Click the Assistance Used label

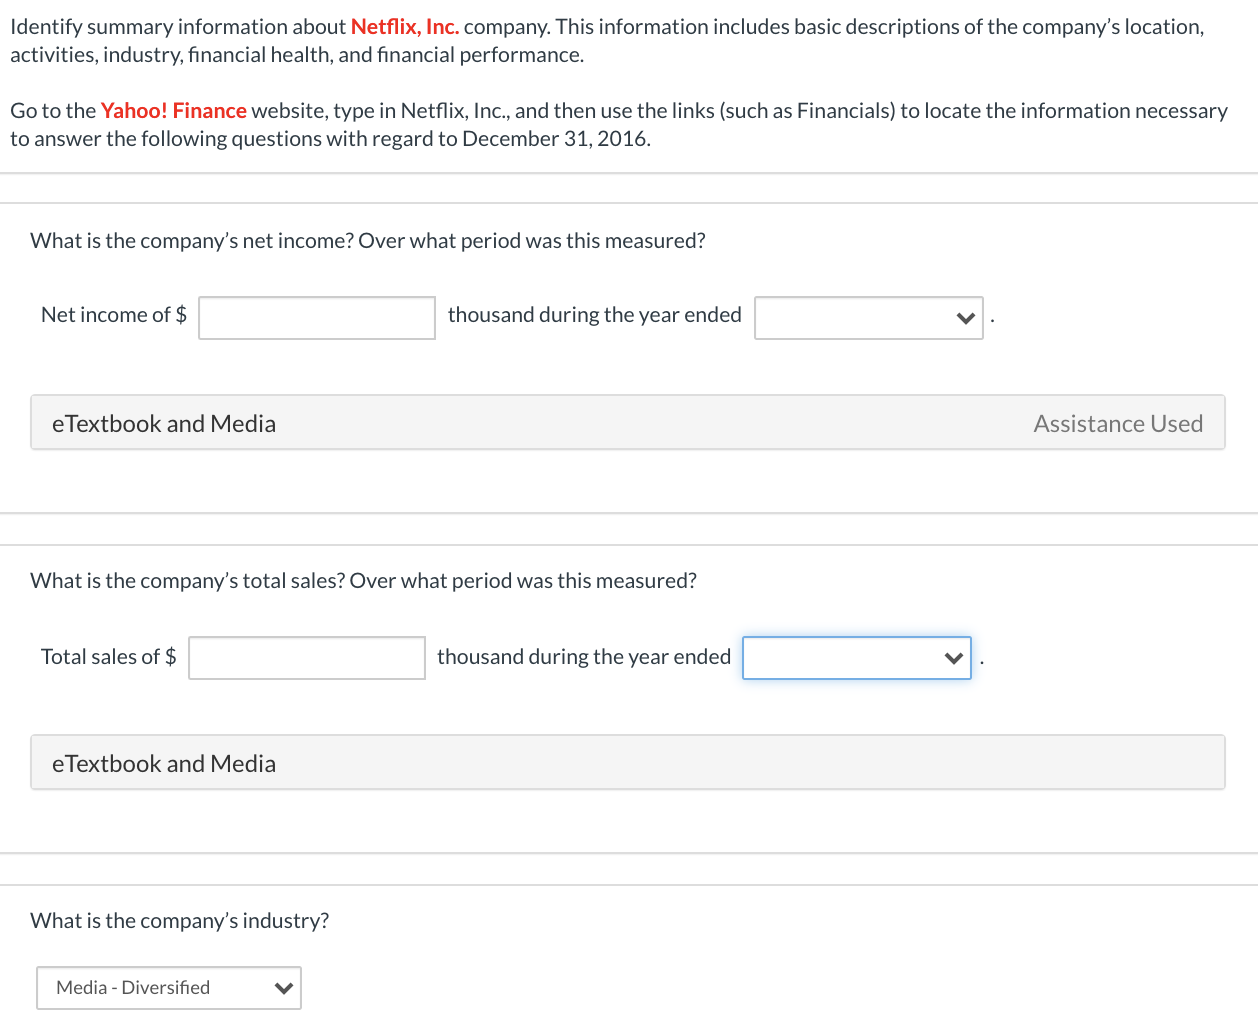(1118, 424)
